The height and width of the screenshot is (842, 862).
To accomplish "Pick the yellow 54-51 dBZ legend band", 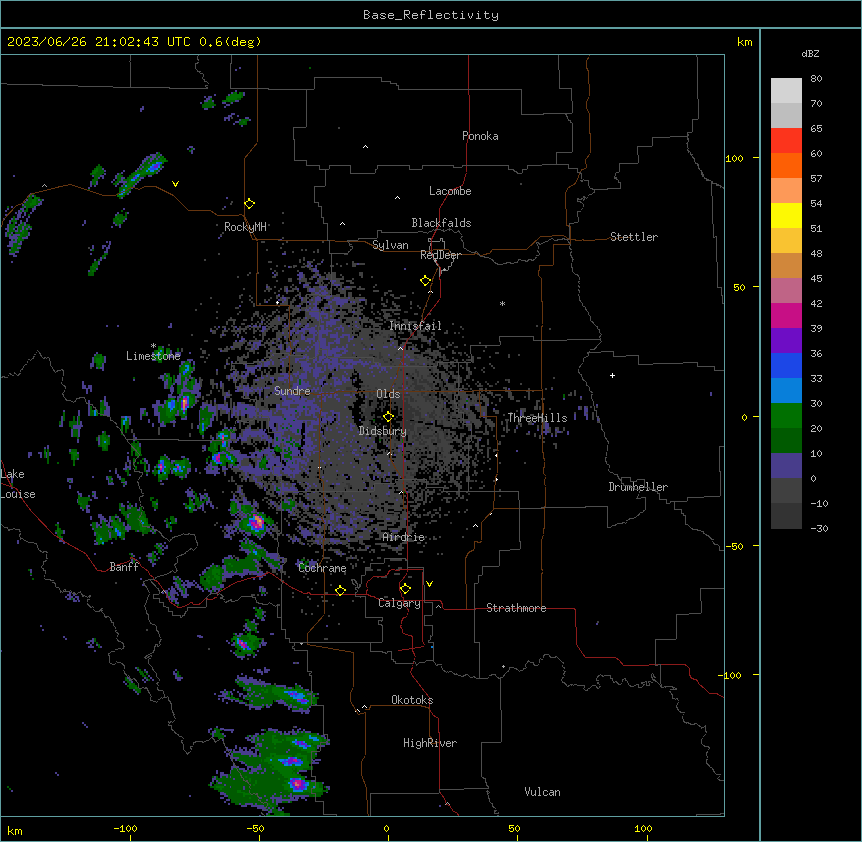I will tap(786, 215).
